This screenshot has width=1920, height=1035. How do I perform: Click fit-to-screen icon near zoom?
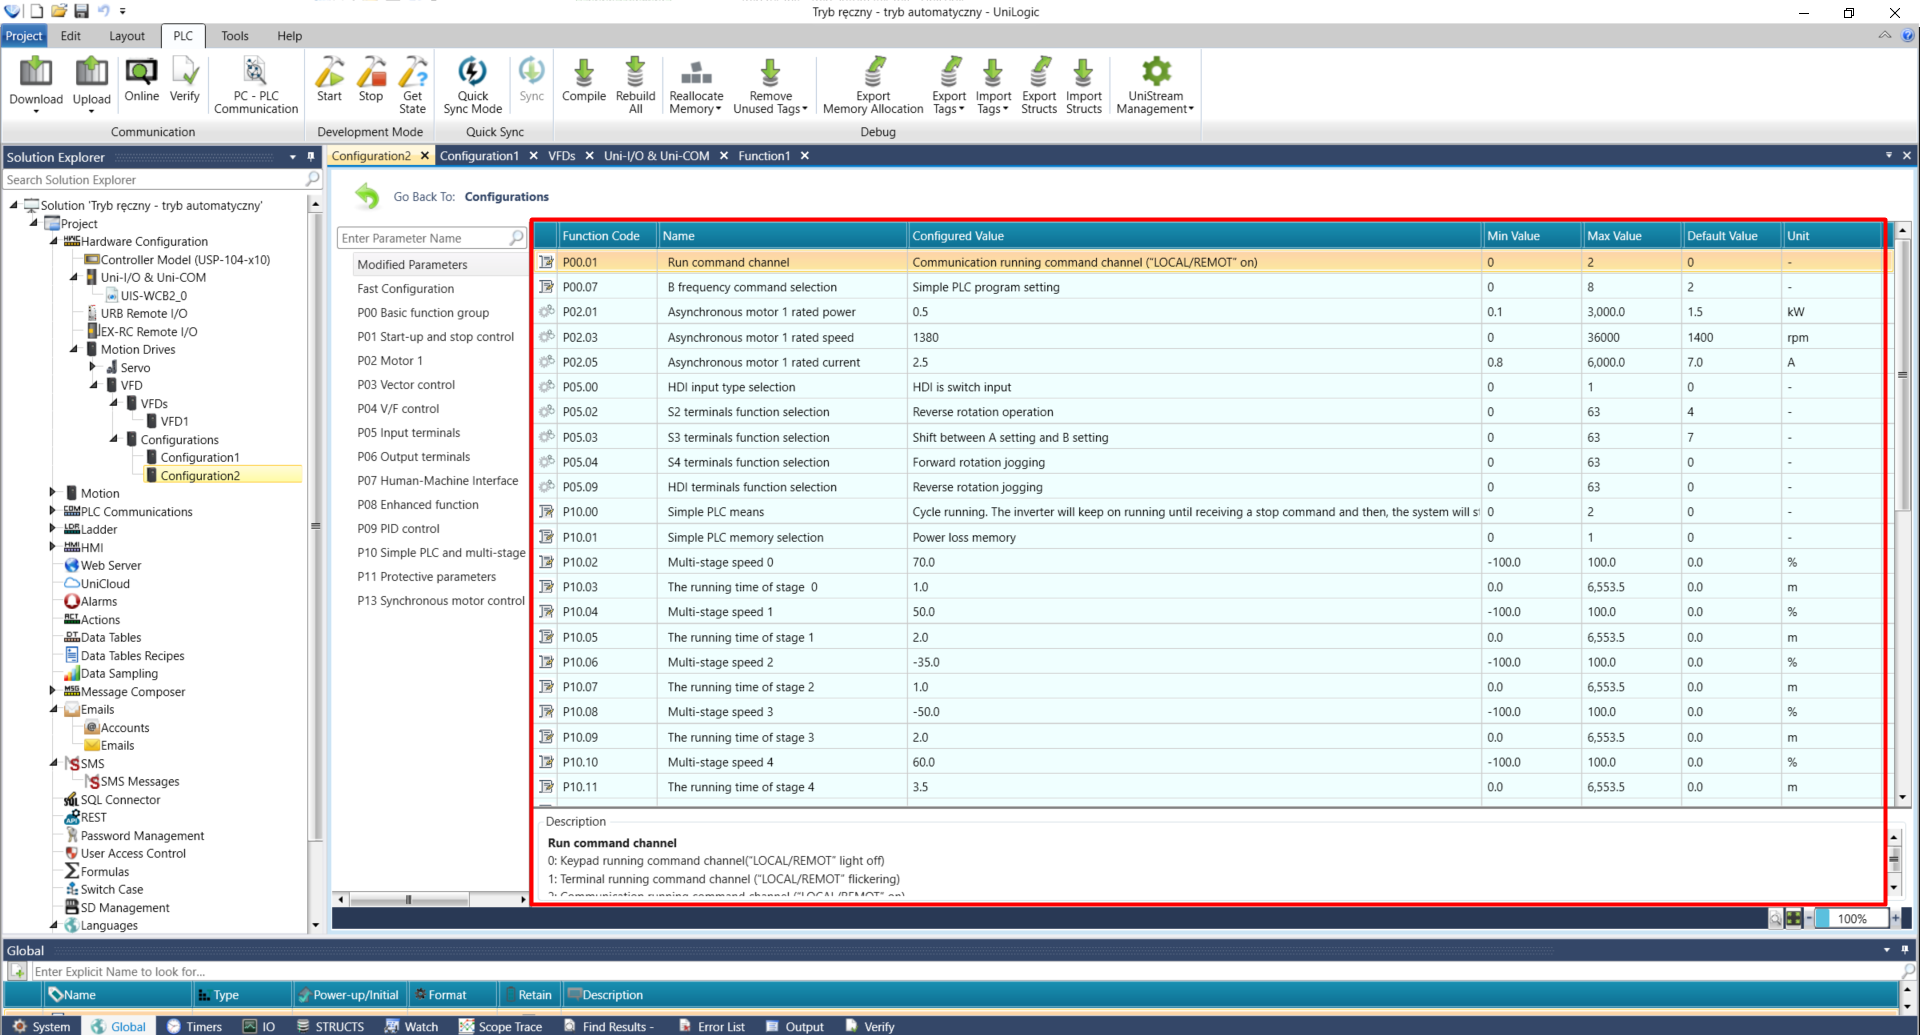click(x=1794, y=918)
